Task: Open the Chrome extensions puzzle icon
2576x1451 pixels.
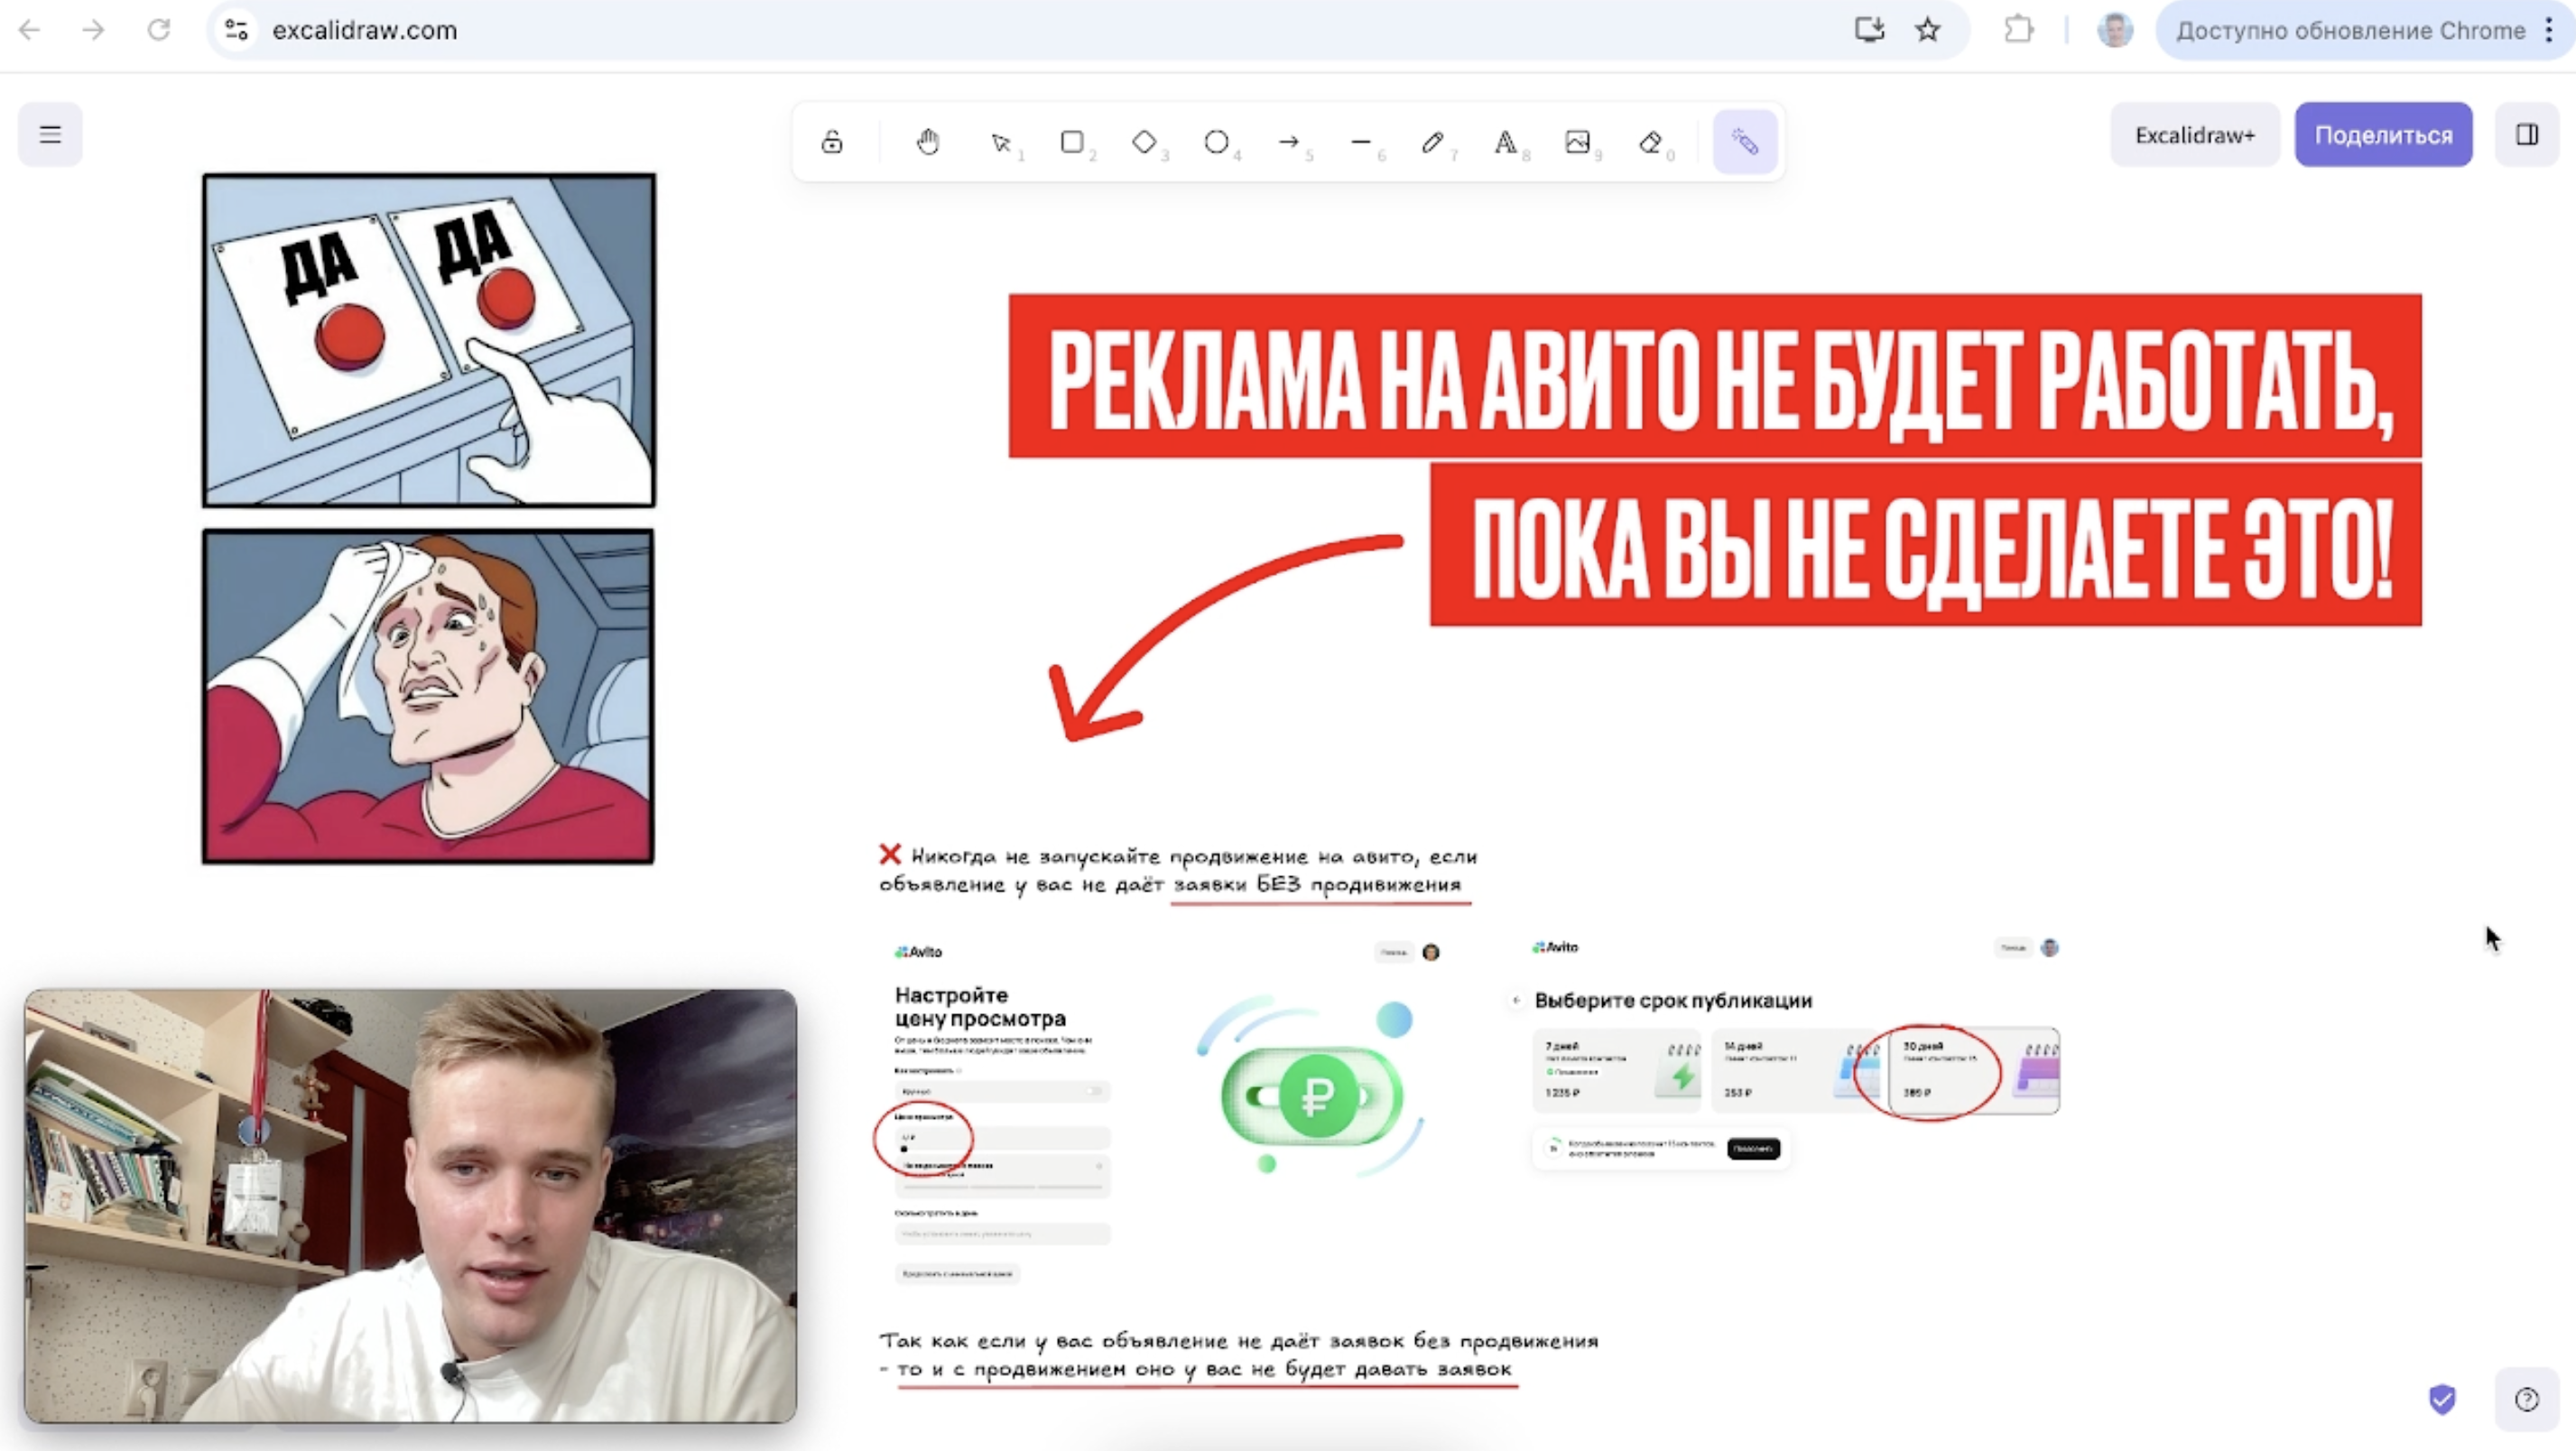Action: tap(2019, 30)
